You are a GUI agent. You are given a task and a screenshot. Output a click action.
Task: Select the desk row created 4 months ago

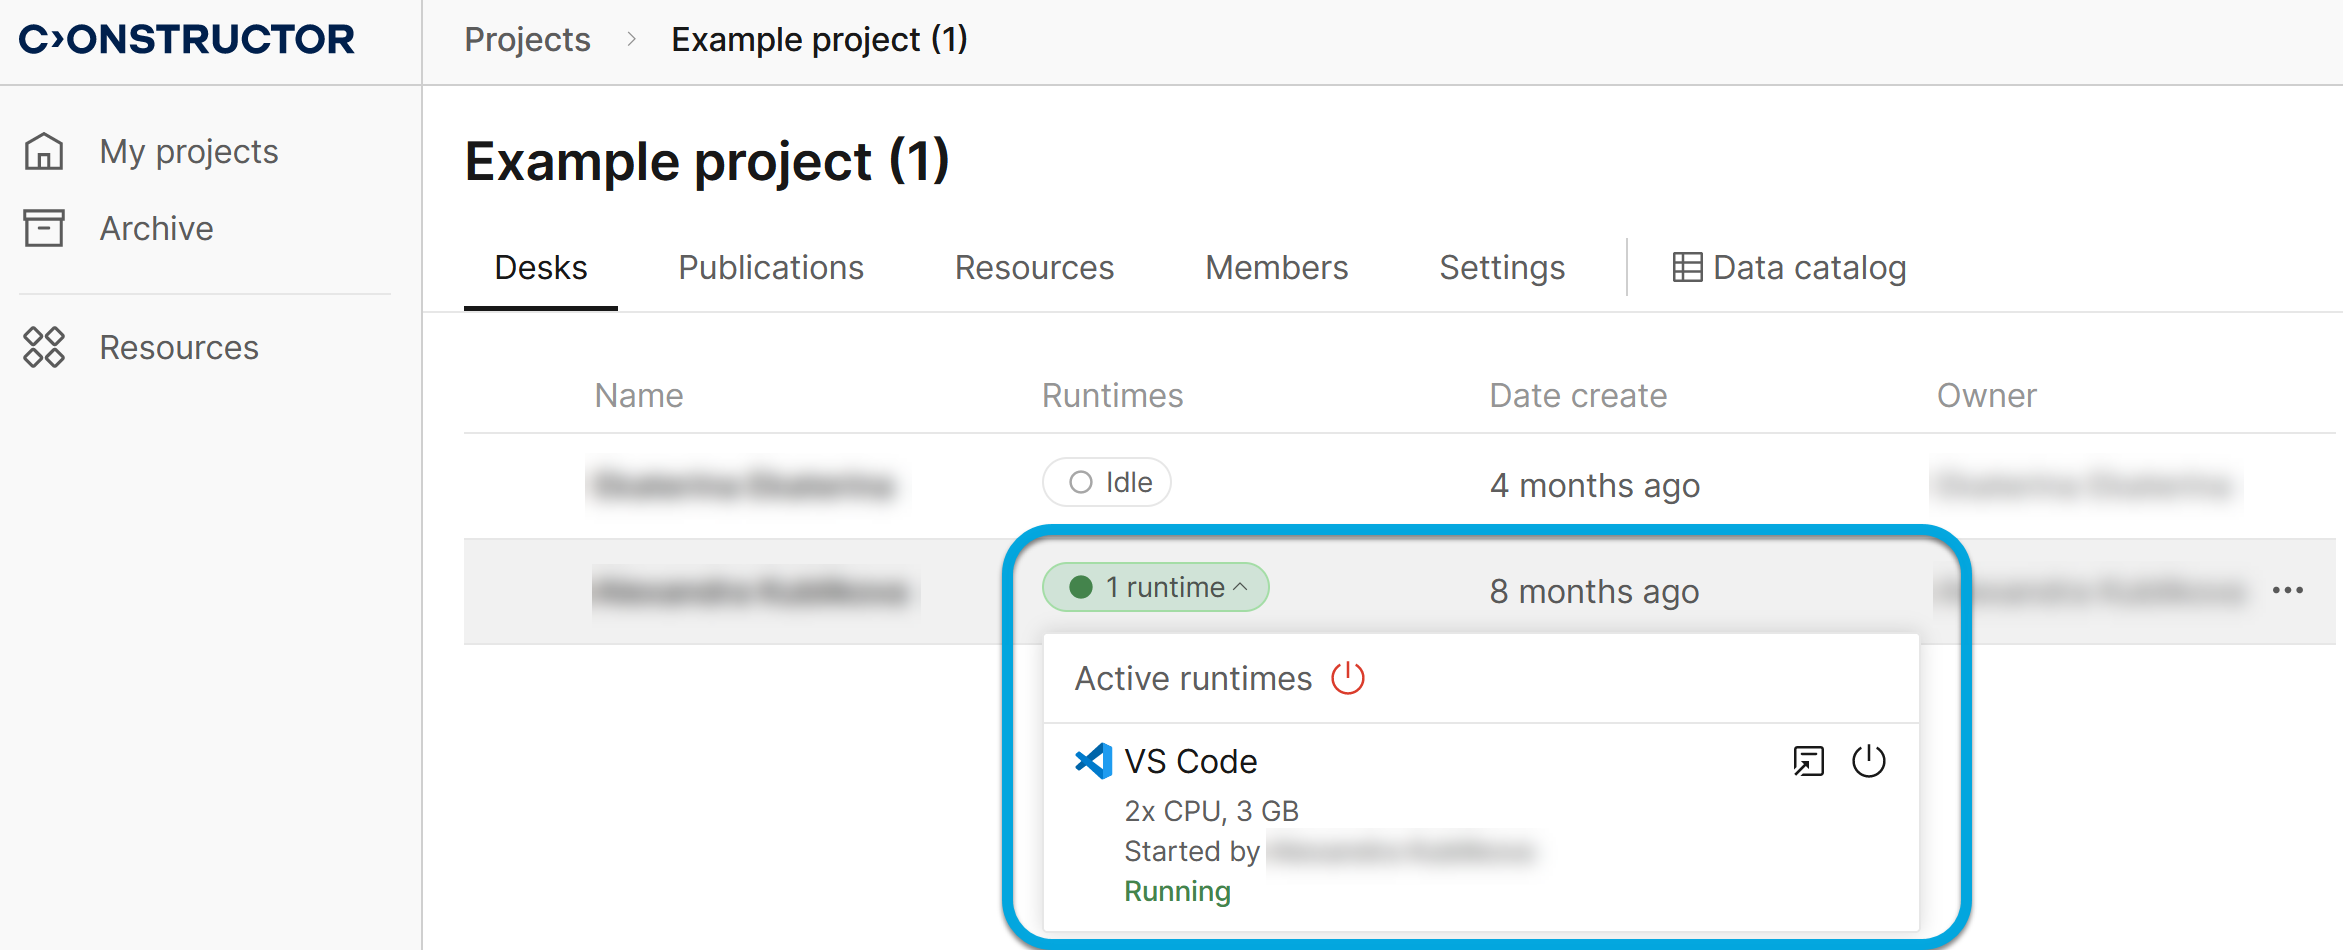click(1594, 486)
